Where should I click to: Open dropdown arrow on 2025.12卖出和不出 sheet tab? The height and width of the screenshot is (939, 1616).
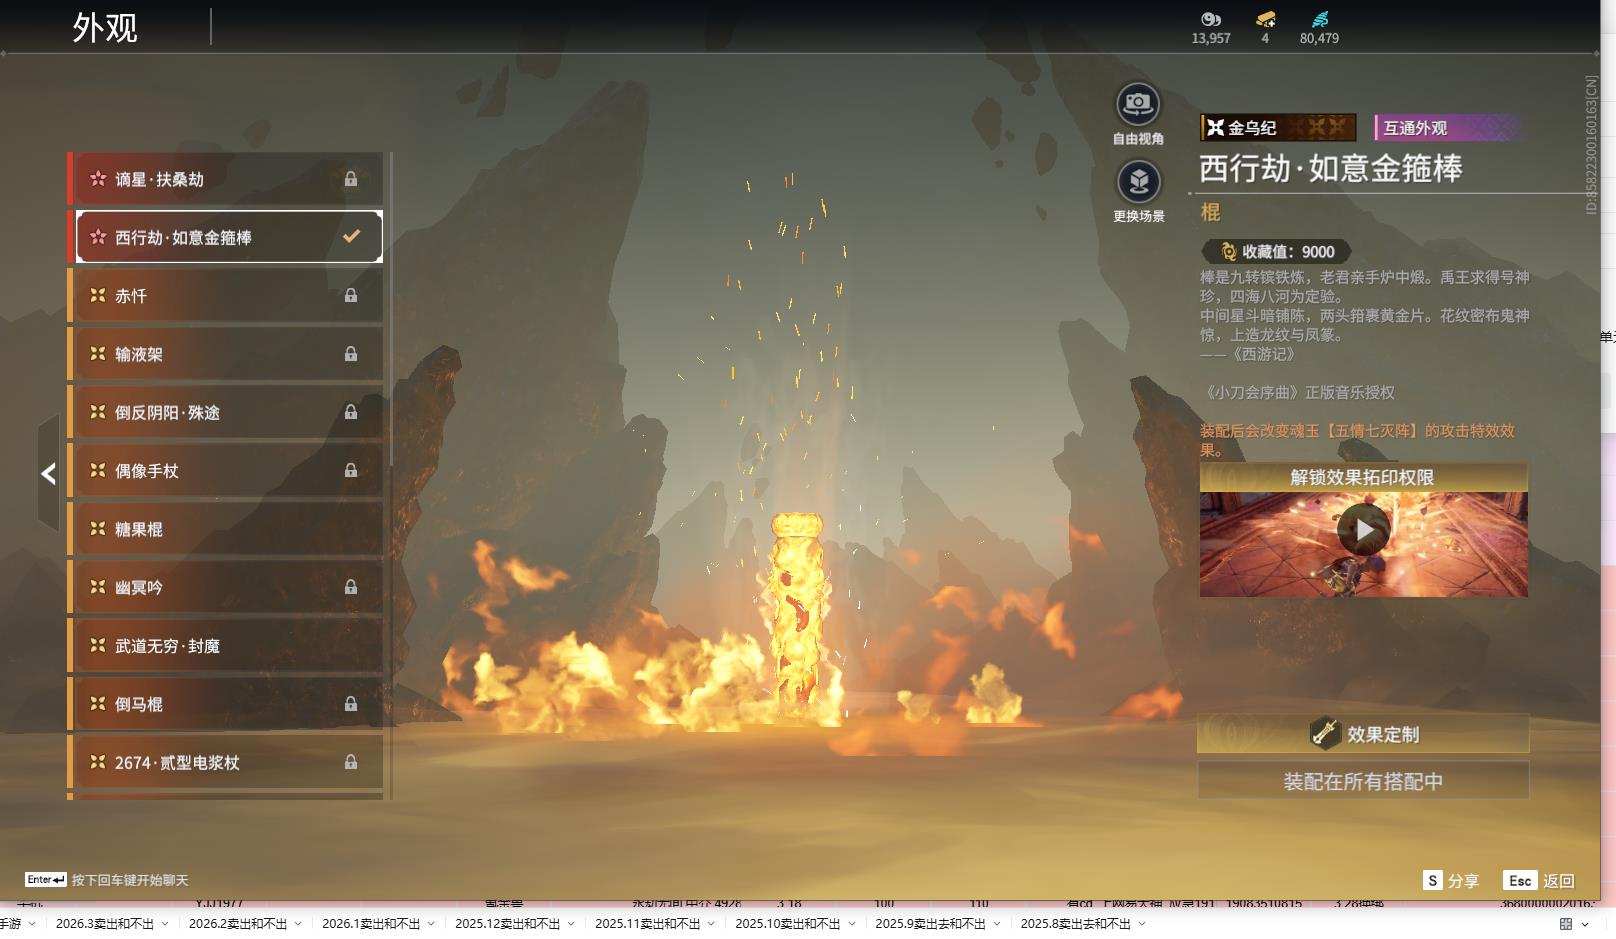tap(571, 924)
